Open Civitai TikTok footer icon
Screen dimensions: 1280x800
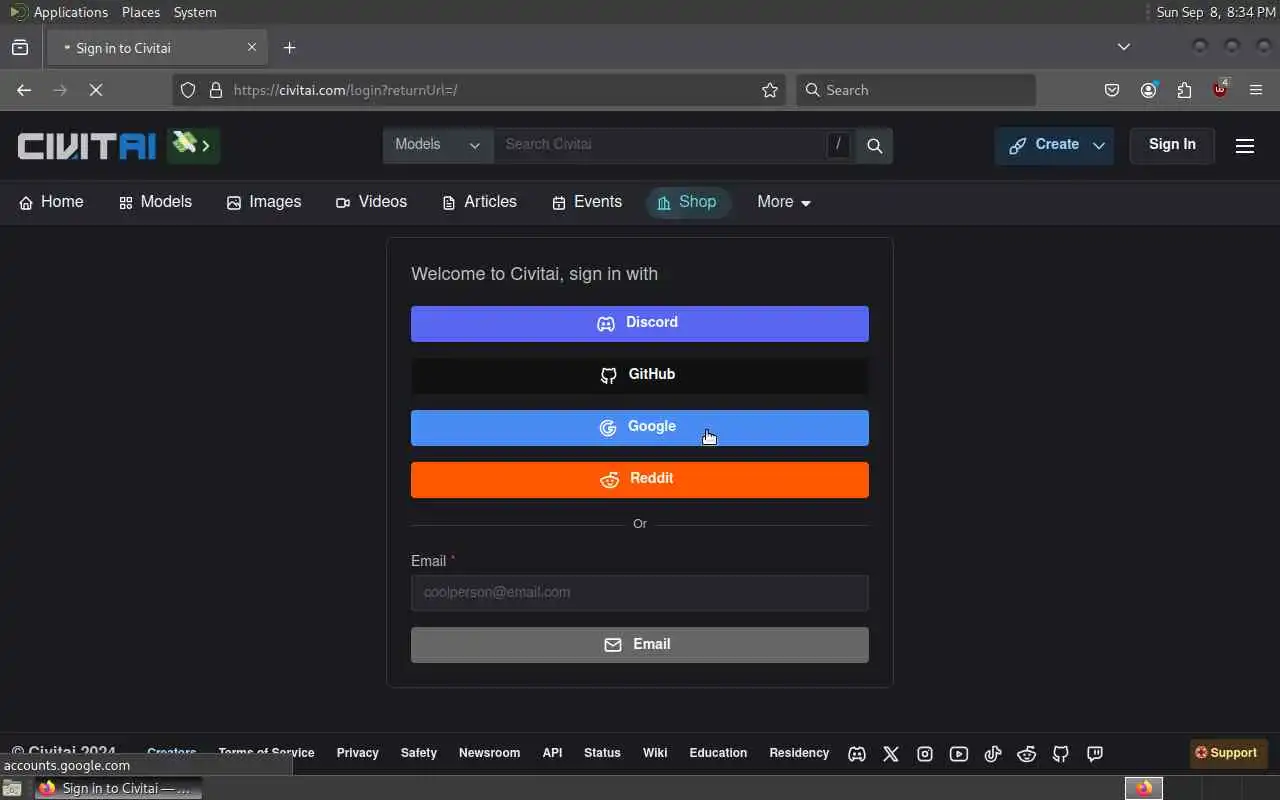993,754
